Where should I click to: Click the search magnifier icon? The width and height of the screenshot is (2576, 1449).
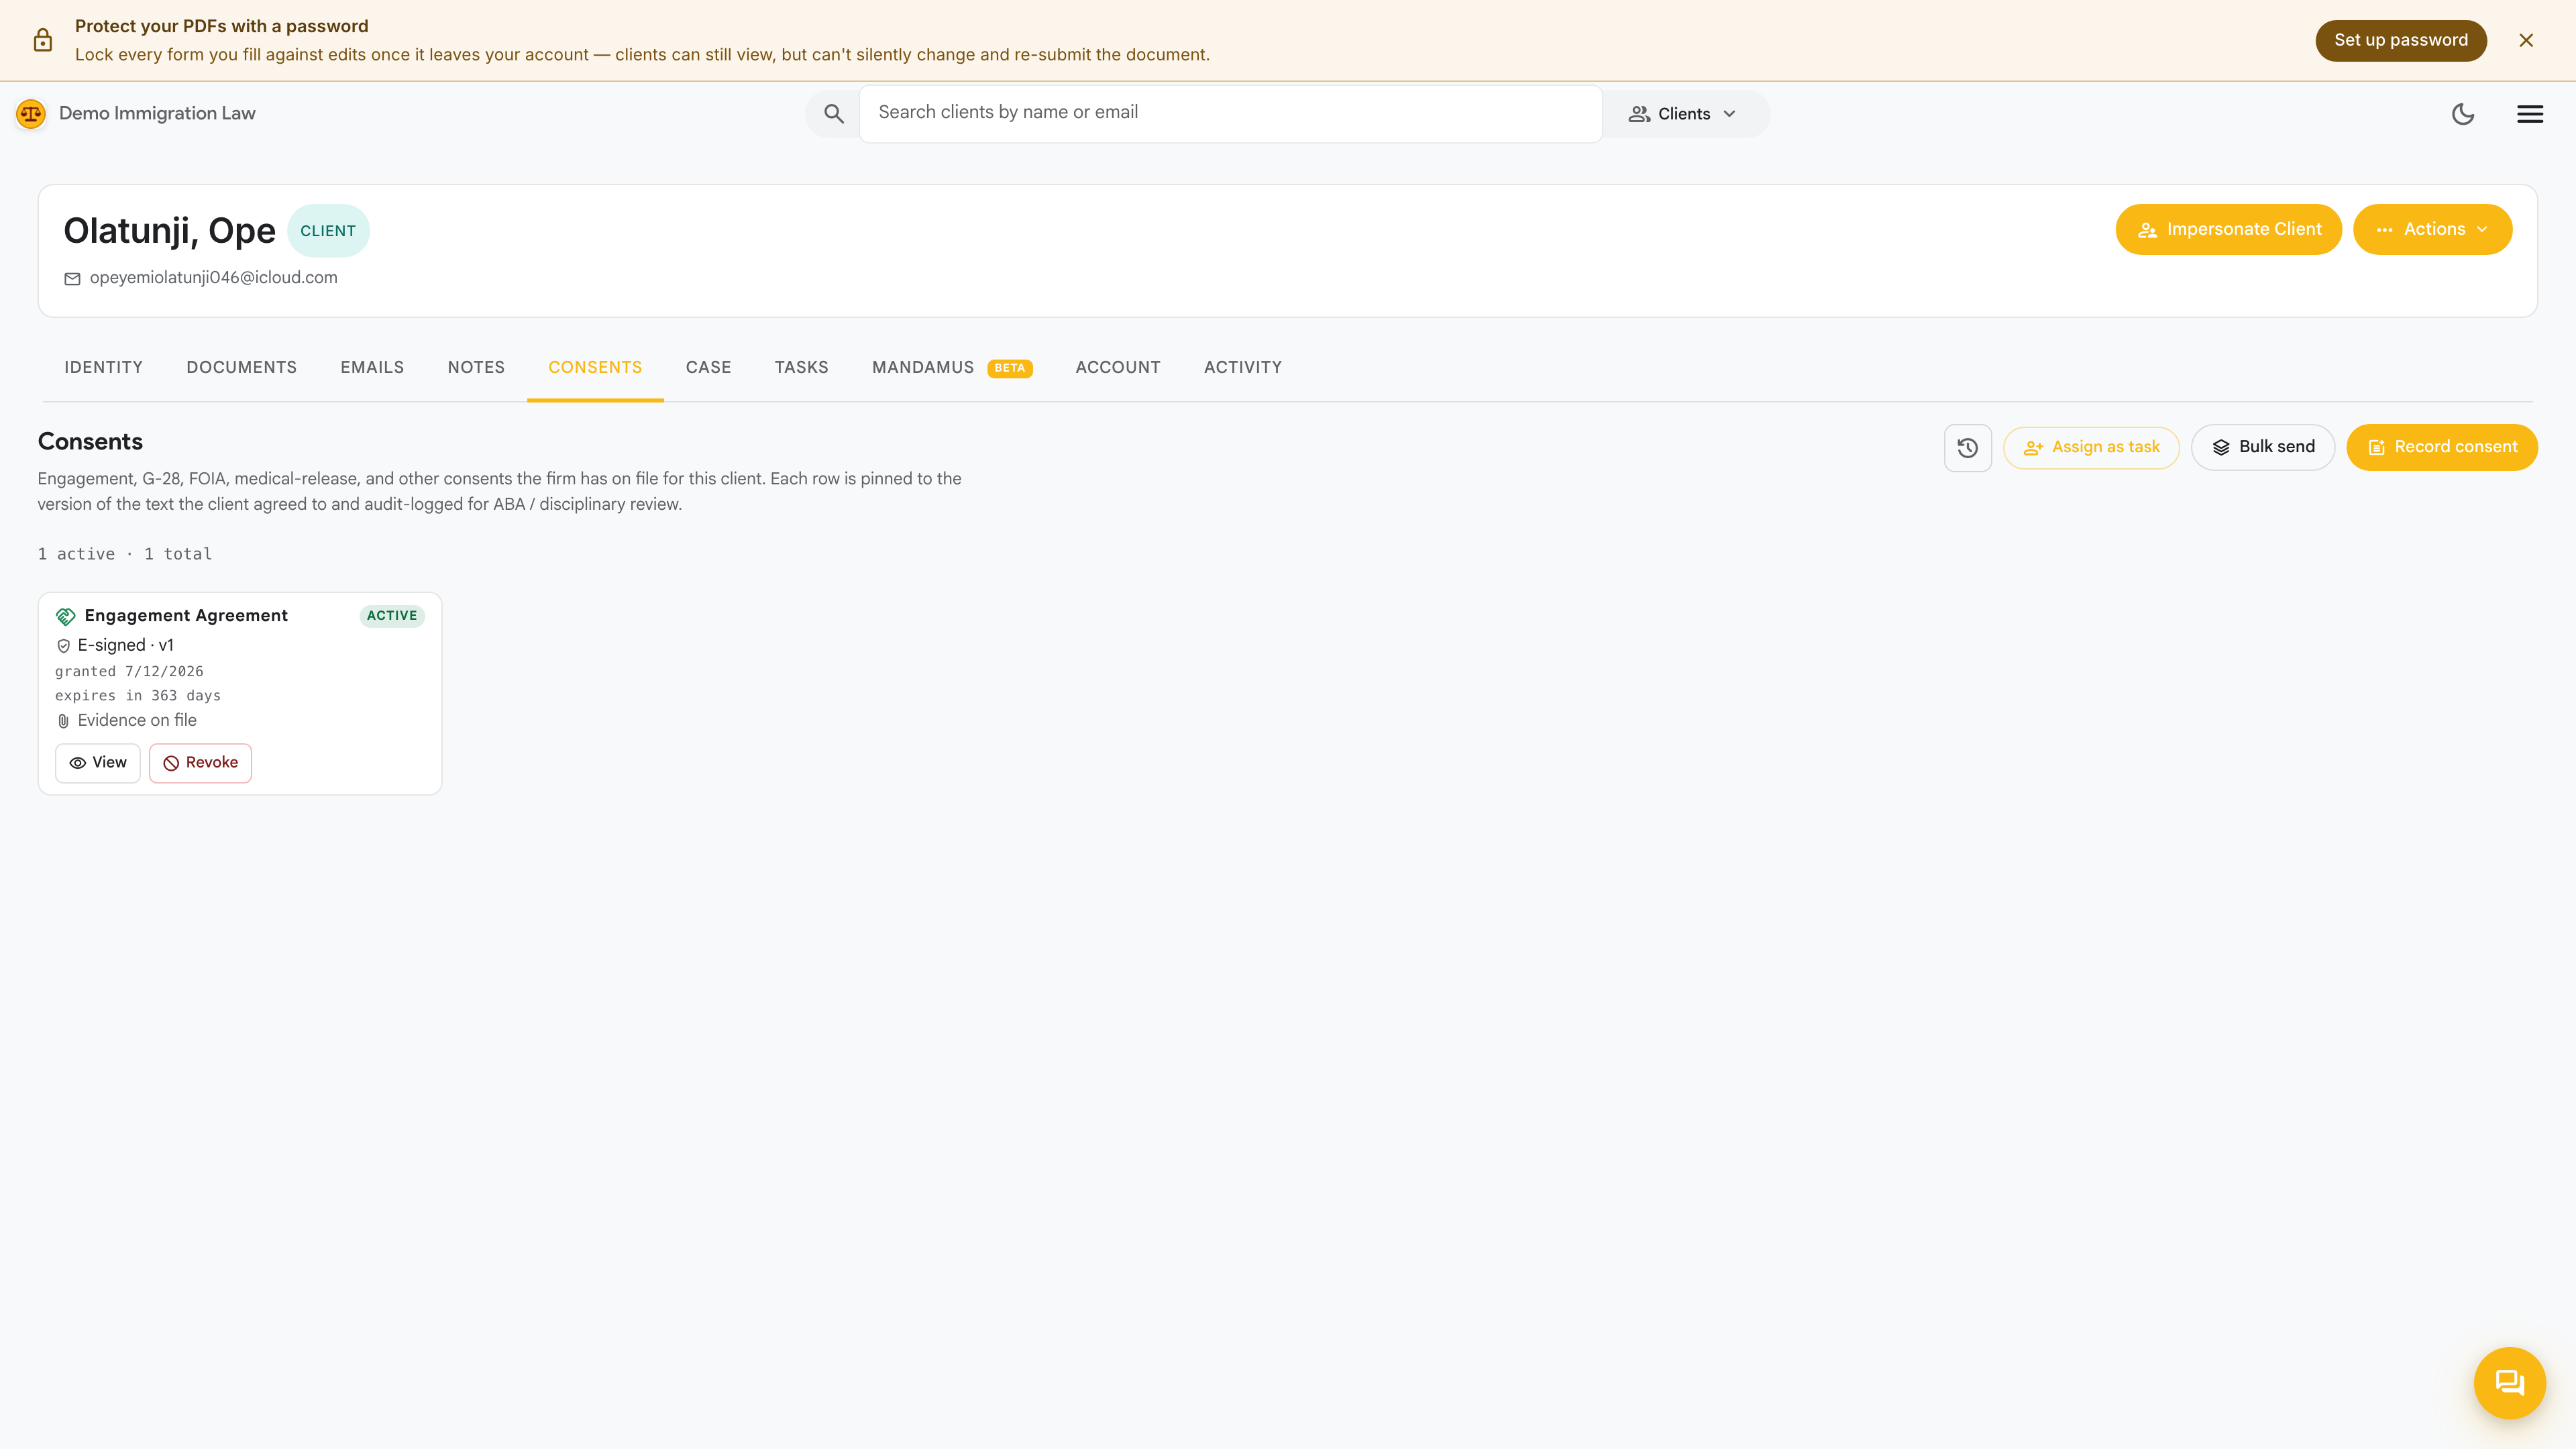833,114
